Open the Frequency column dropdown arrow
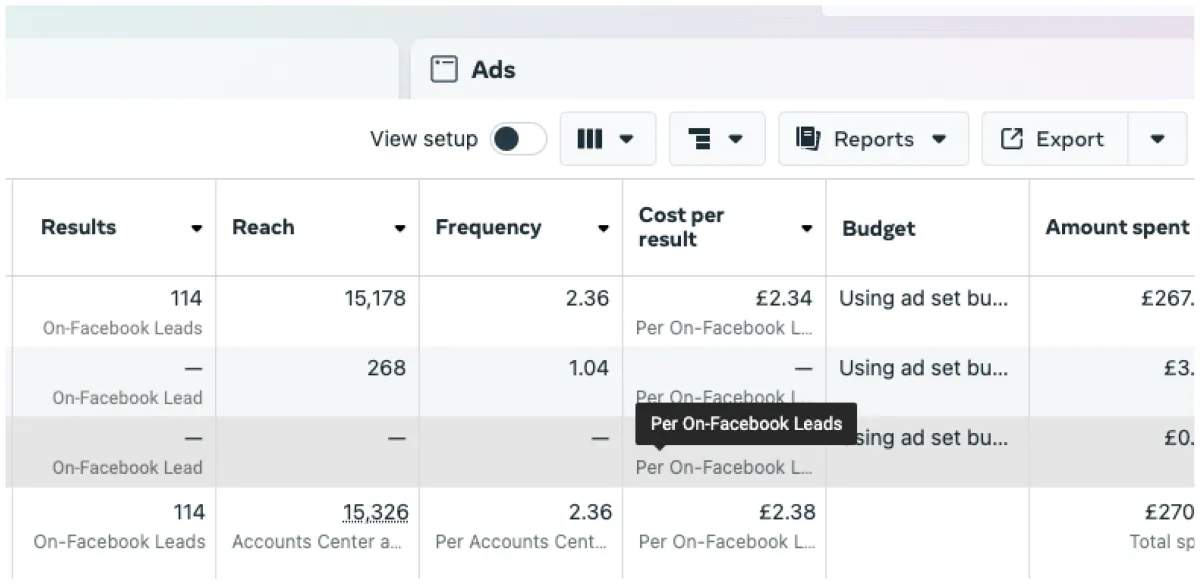The height and width of the screenshot is (584, 1200). click(x=603, y=229)
